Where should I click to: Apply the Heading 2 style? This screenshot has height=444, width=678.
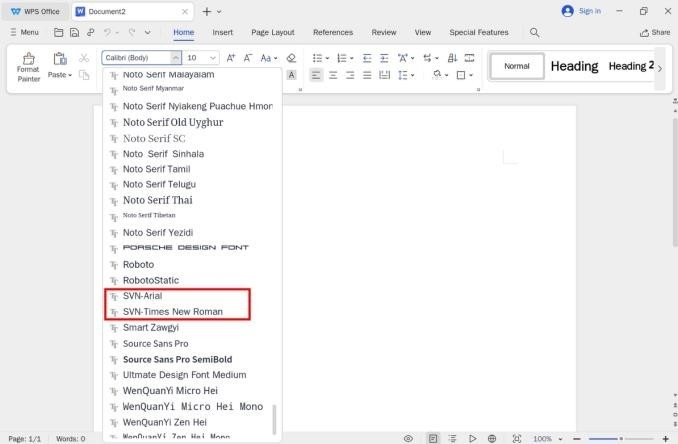631,66
